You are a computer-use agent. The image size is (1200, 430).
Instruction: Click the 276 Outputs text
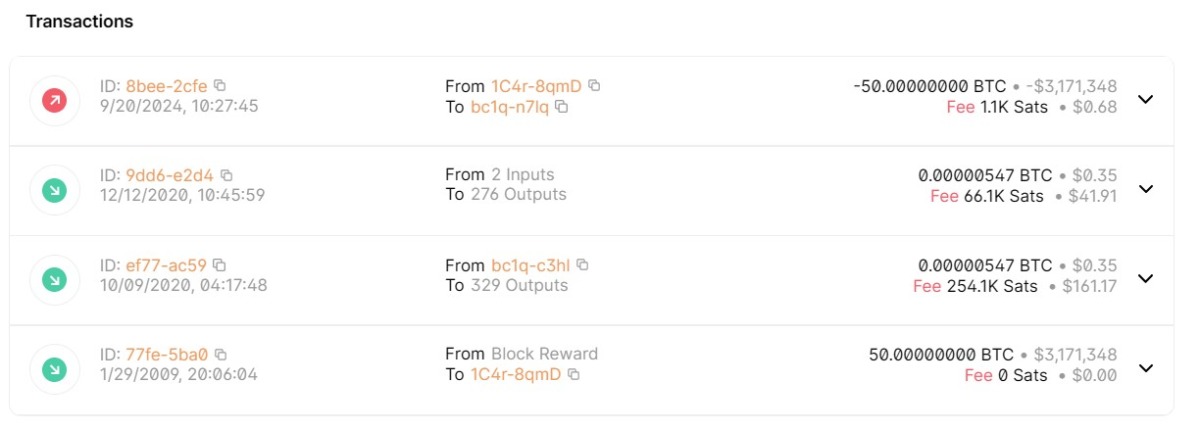coord(518,195)
